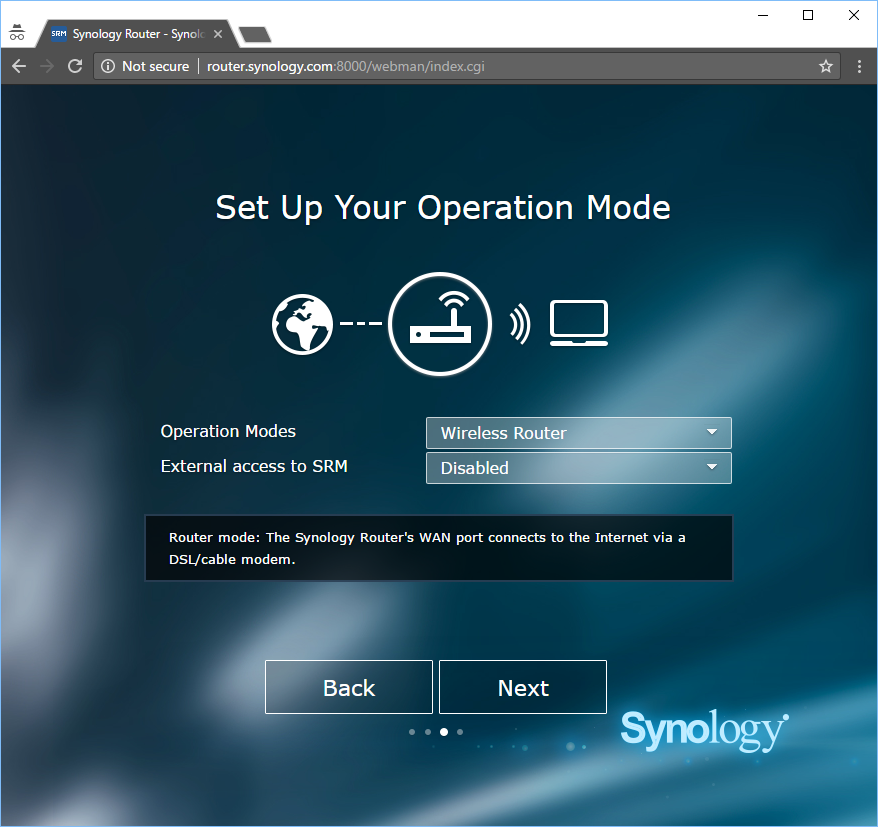The width and height of the screenshot is (878, 827).
Task: Click the Operation Modes label
Action: 228,431
